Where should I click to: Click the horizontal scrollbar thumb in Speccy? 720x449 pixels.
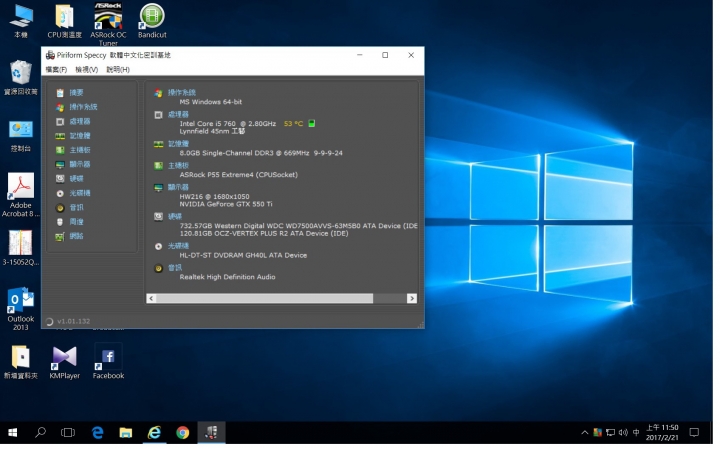[x=264, y=299]
